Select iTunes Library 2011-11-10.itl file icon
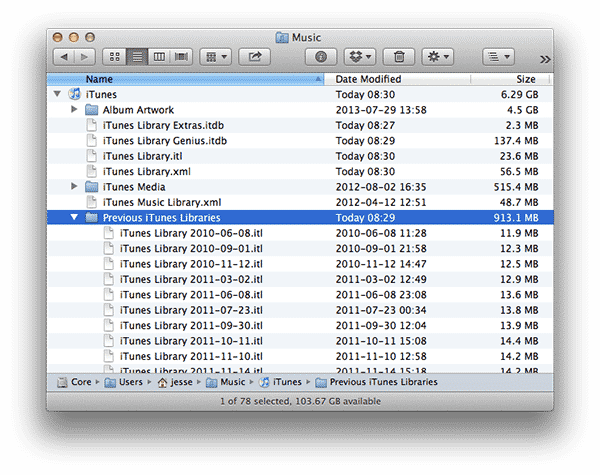The width and height of the screenshot is (600, 475). pyautogui.click(x=109, y=356)
